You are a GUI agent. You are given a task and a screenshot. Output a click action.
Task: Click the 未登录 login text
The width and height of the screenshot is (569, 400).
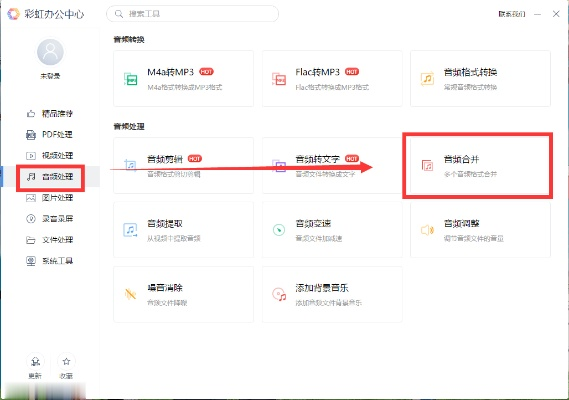tap(50, 76)
